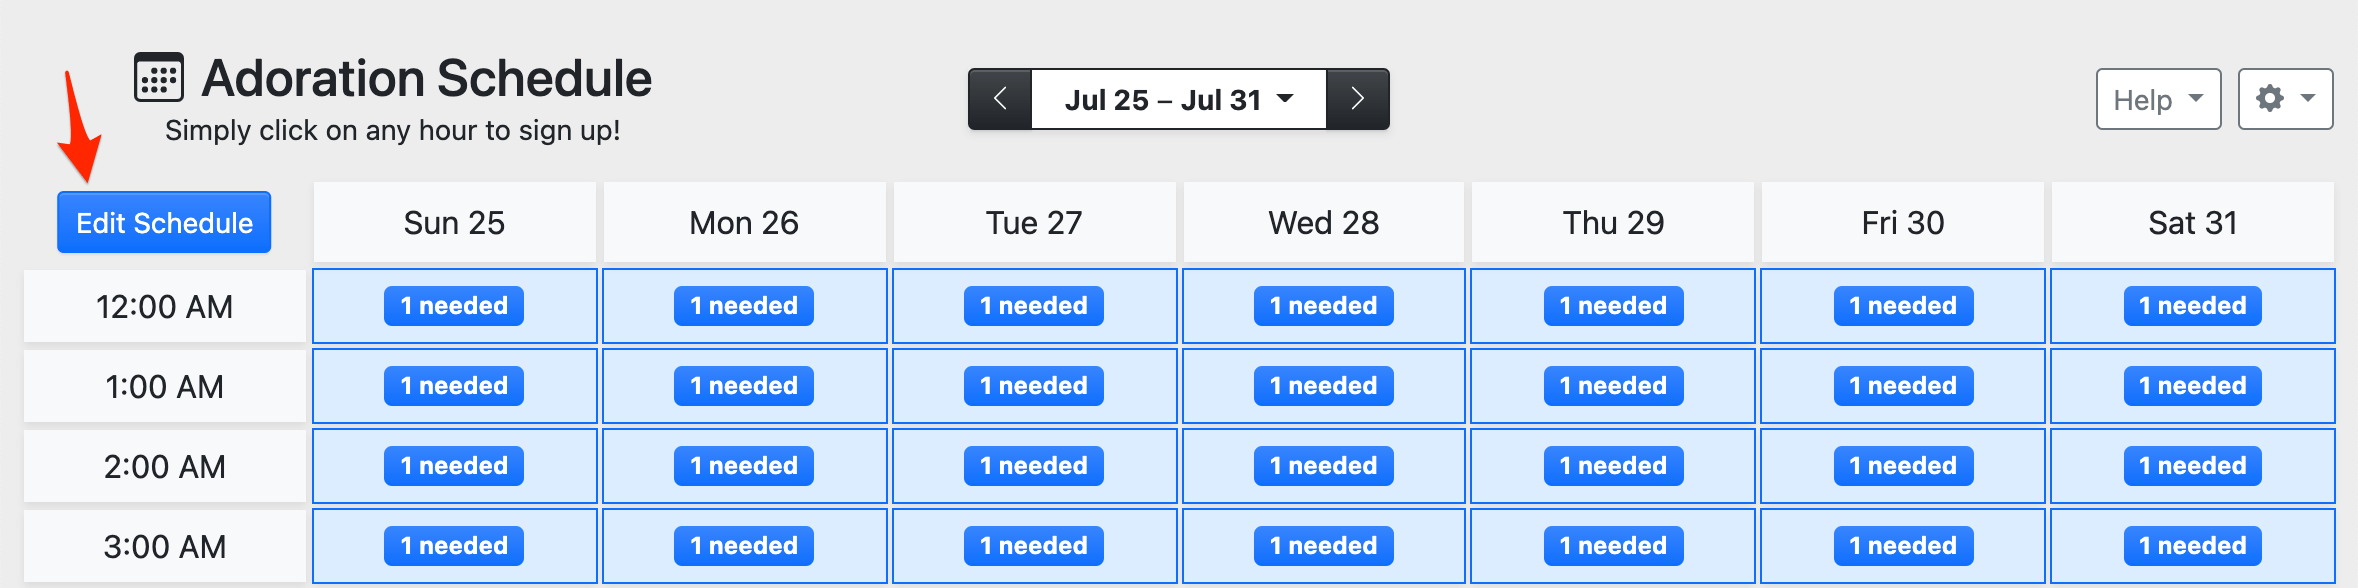Click the 3:00 AM row label
Viewport: 2358px width, 588px height.
[x=165, y=546]
